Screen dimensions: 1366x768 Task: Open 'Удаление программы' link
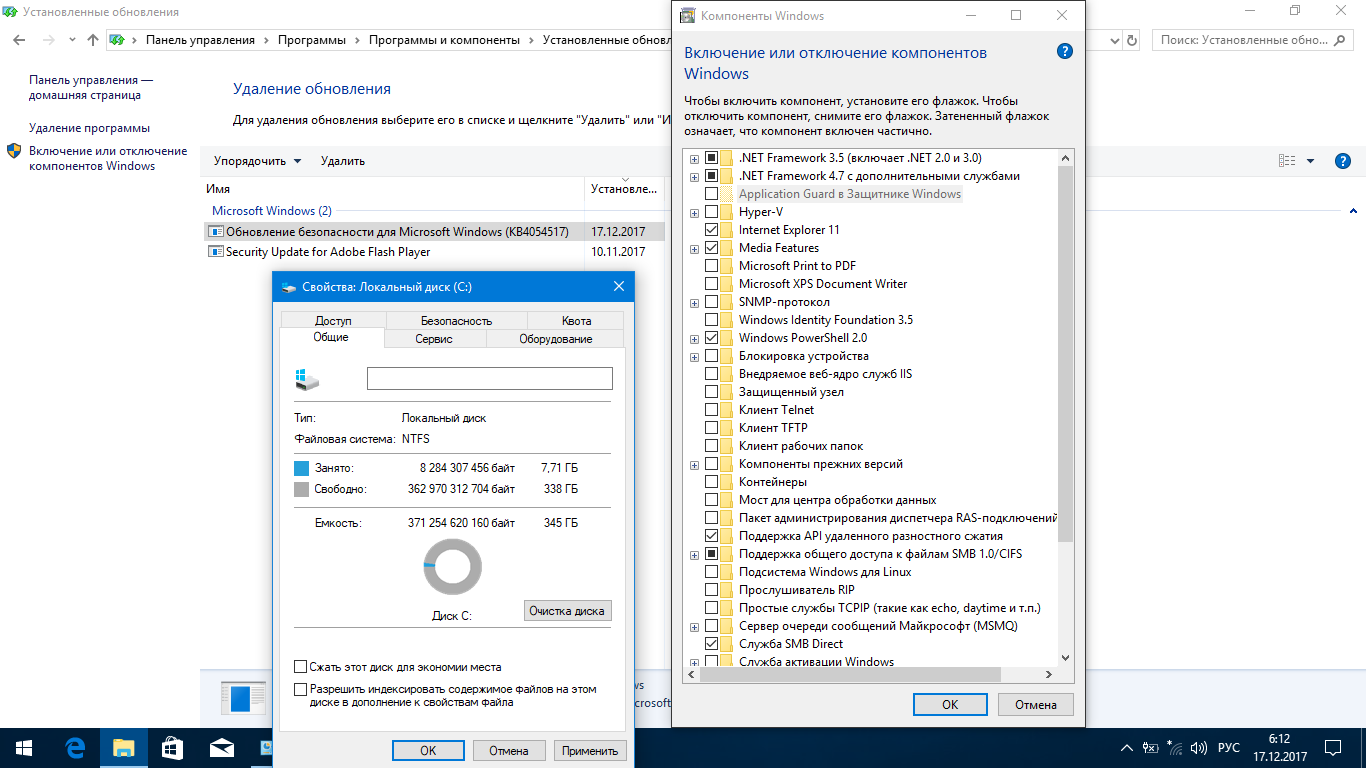coord(89,128)
